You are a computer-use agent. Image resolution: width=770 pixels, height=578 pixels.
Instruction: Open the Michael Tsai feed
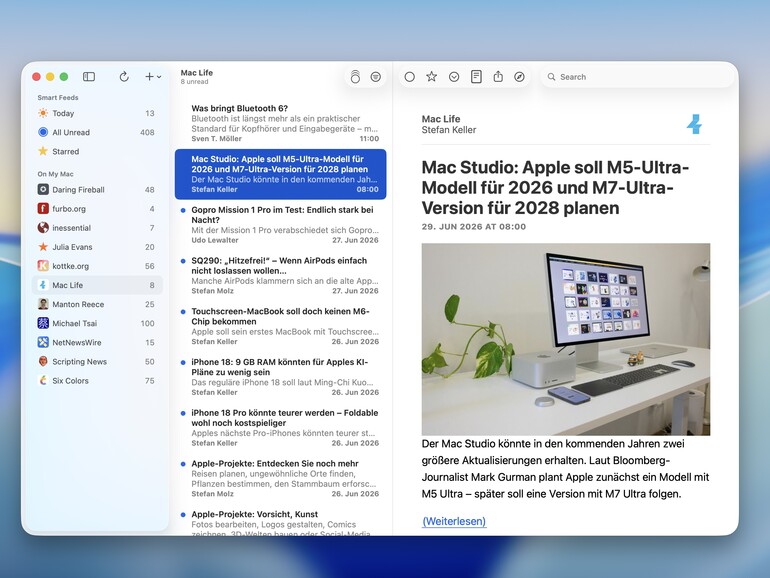tap(97, 324)
